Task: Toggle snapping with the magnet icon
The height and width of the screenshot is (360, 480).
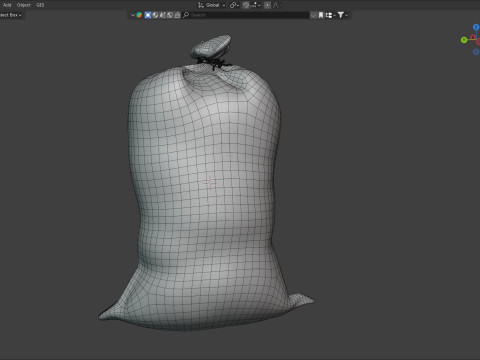Action: (x=246, y=5)
